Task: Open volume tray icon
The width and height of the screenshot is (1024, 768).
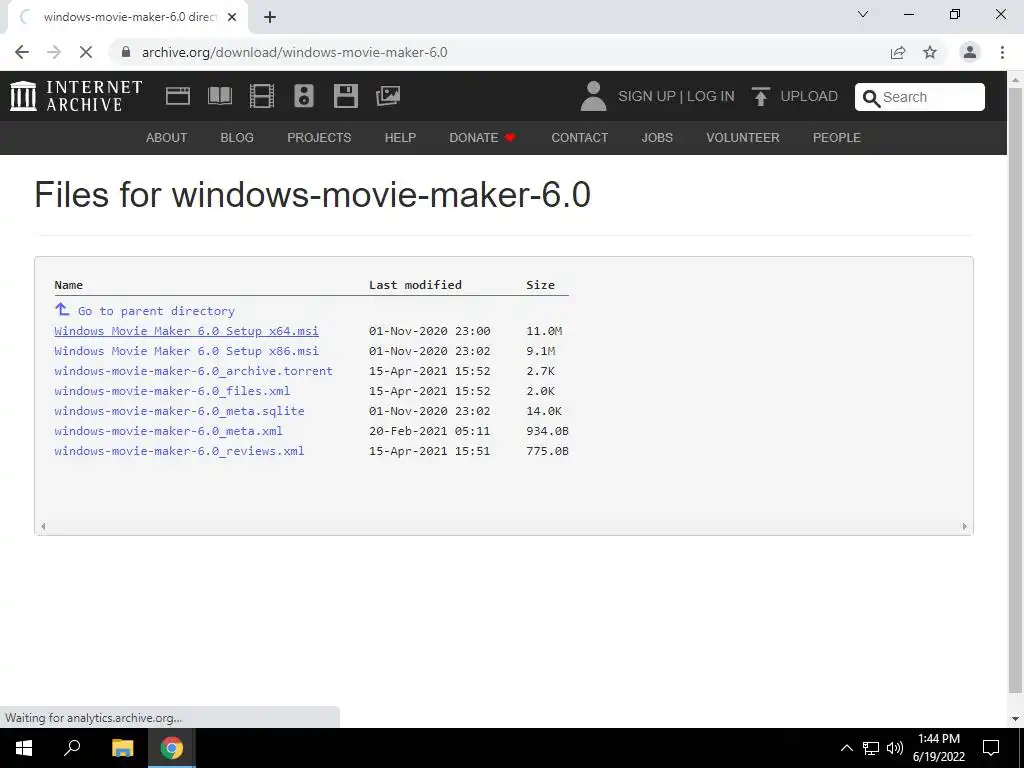Action: point(895,748)
